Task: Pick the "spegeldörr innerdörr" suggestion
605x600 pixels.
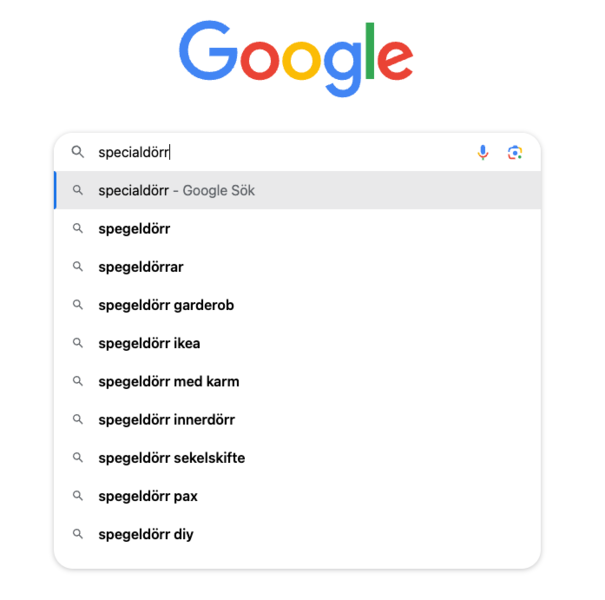Action: click(x=167, y=420)
